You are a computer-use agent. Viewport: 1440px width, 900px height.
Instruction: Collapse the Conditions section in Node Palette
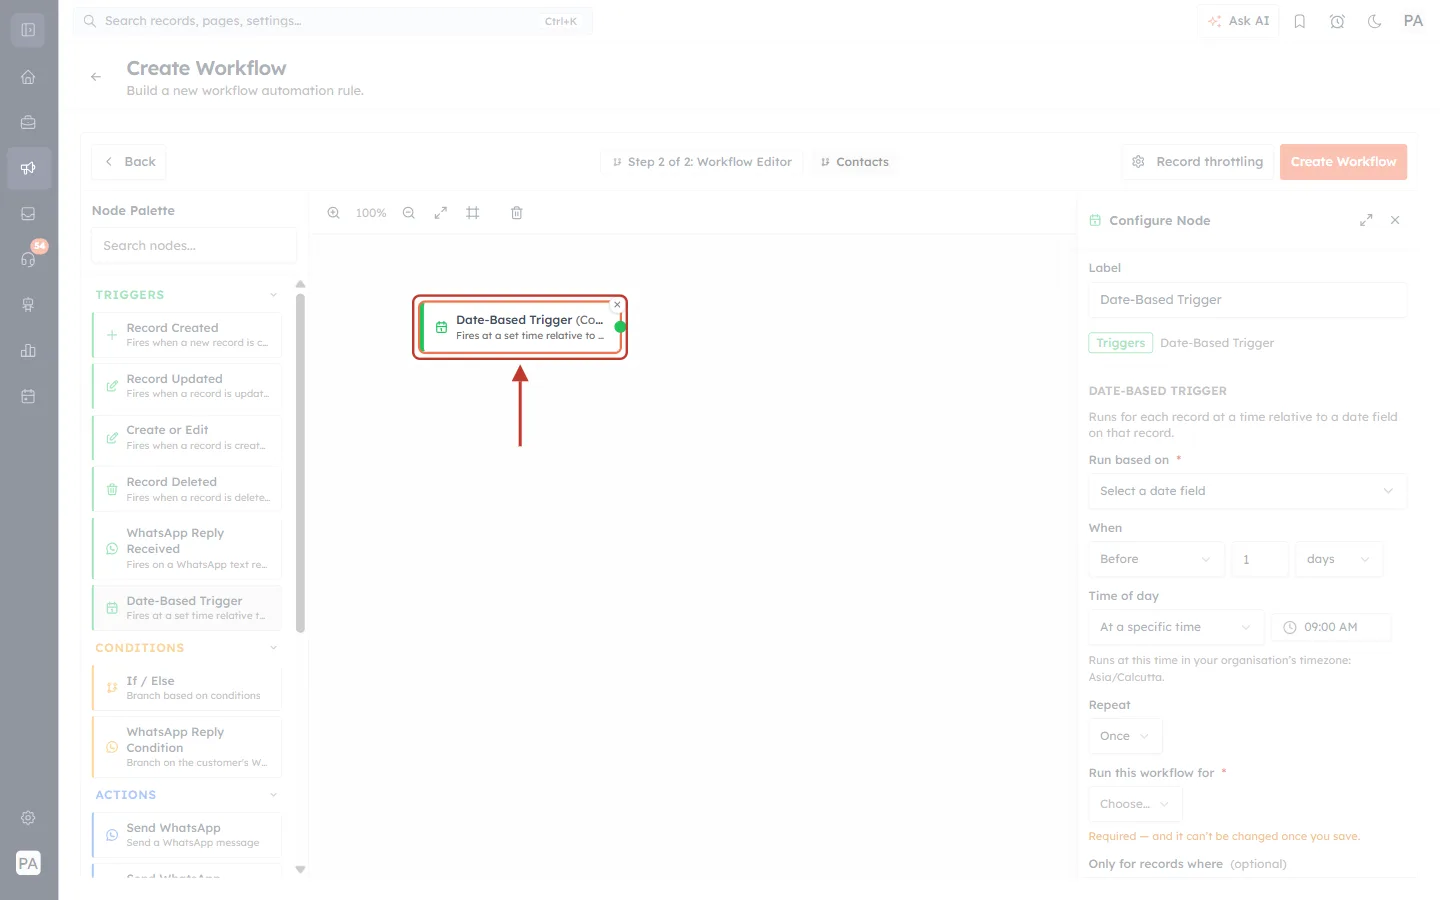pos(273,648)
